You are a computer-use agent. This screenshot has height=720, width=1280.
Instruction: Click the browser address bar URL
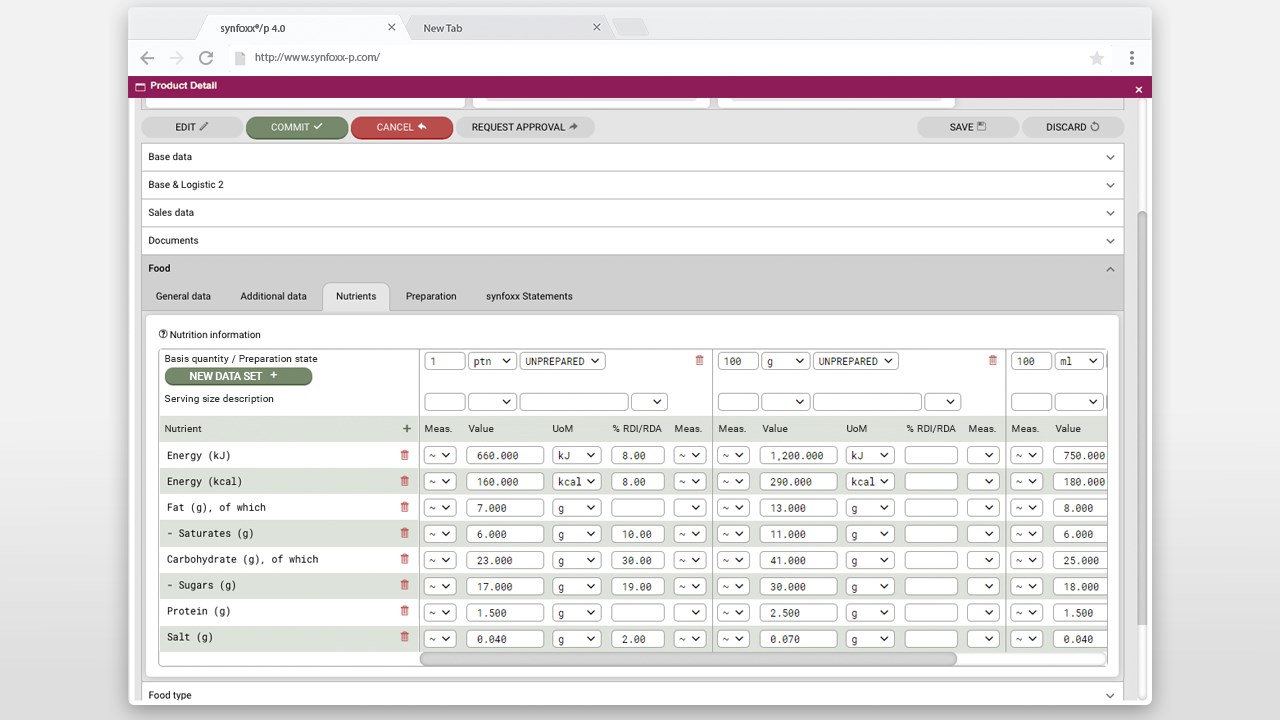[317, 58]
